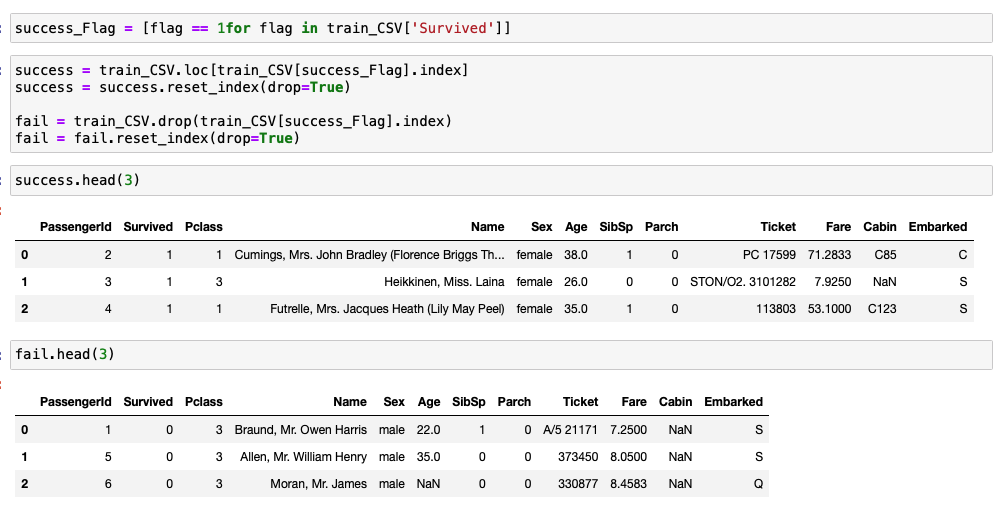Viewport: 1003px width, 505px height.
Task: Click fare value 8.4583
Action: [628, 484]
